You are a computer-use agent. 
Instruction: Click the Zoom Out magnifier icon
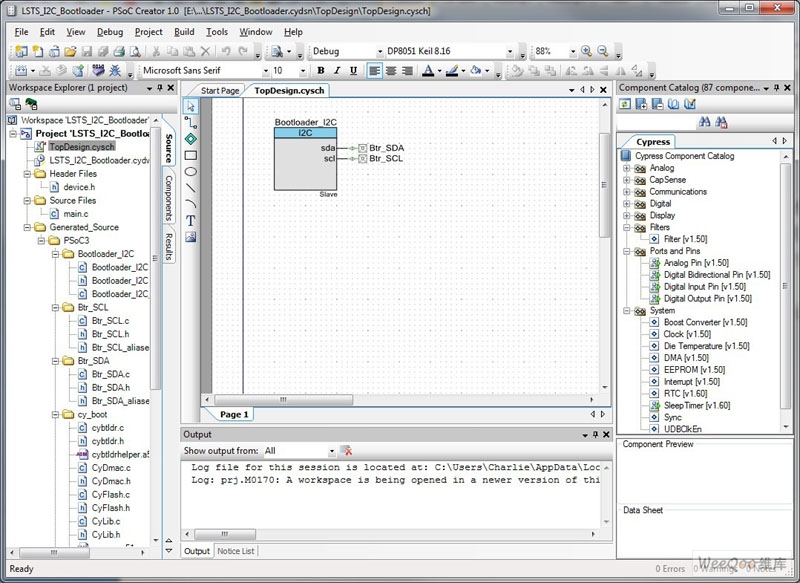[603, 51]
